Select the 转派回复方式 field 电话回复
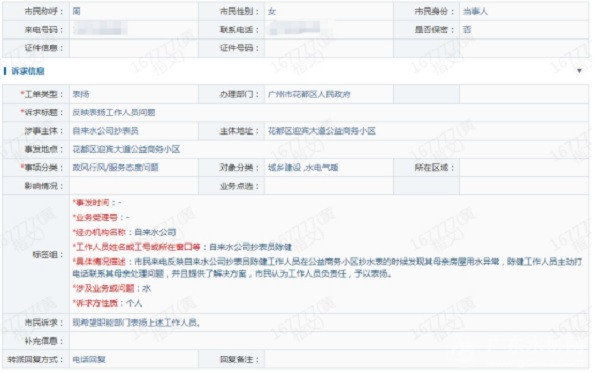 point(134,359)
